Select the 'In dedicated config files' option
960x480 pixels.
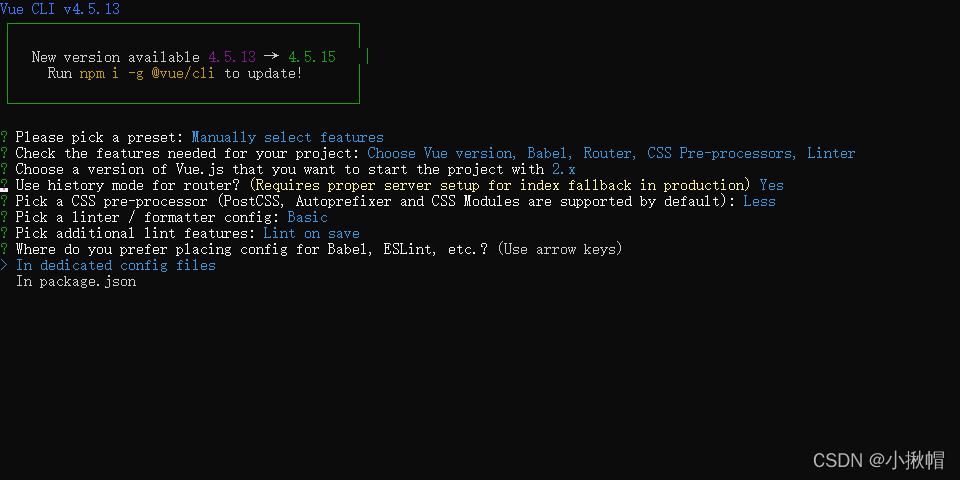(116, 265)
